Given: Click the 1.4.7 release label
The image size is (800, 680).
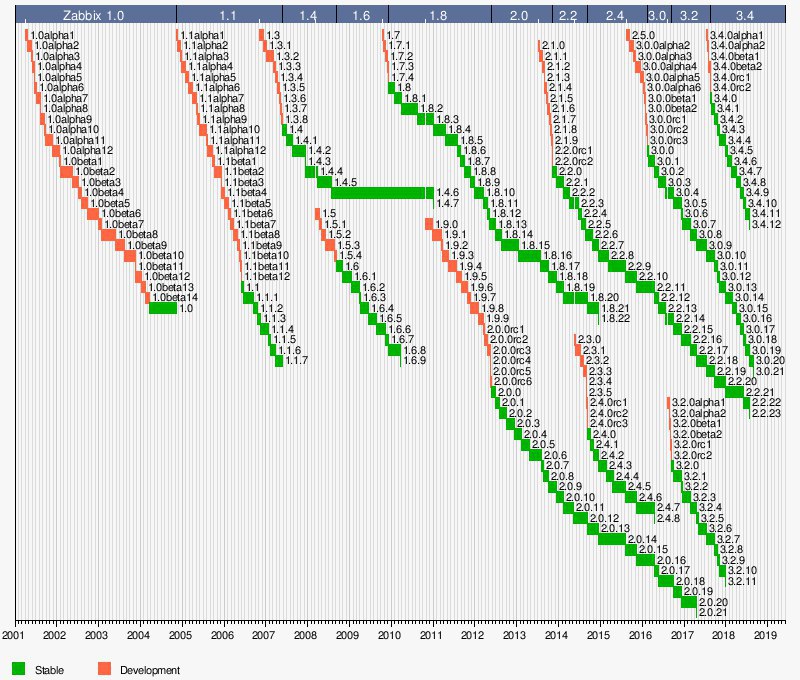Looking at the screenshot, I should pyautogui.click(x=448, y=203).
